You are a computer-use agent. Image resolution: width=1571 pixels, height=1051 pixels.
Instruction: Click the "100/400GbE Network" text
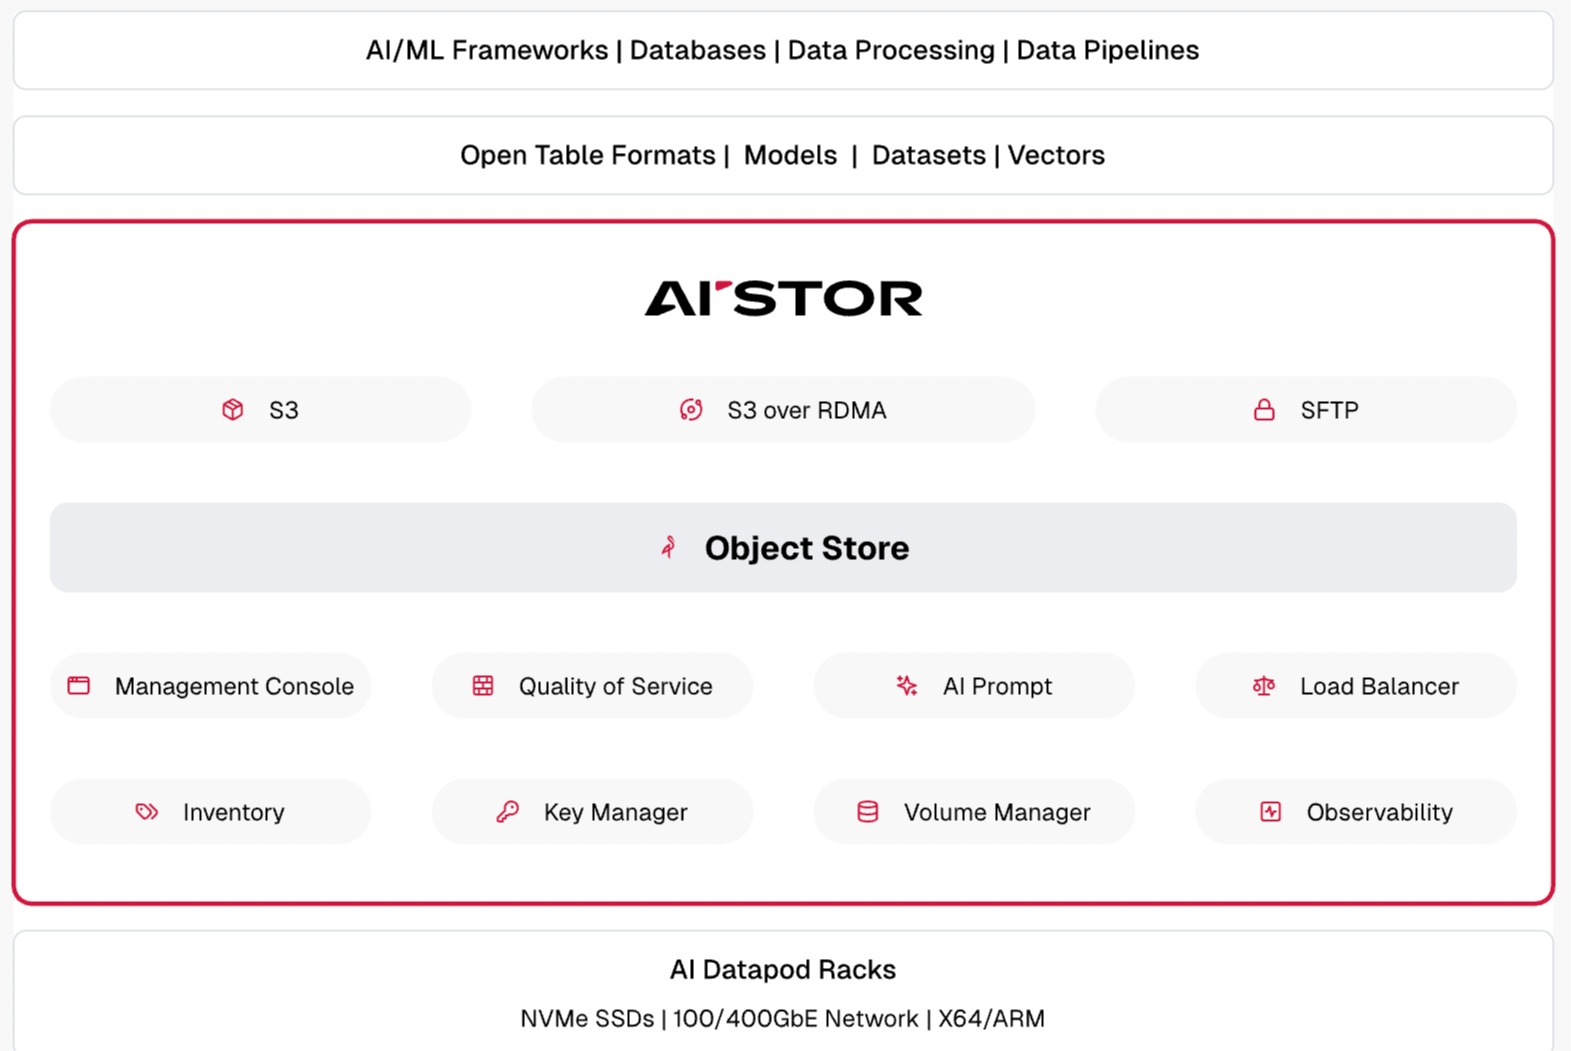pos(795,1018)
